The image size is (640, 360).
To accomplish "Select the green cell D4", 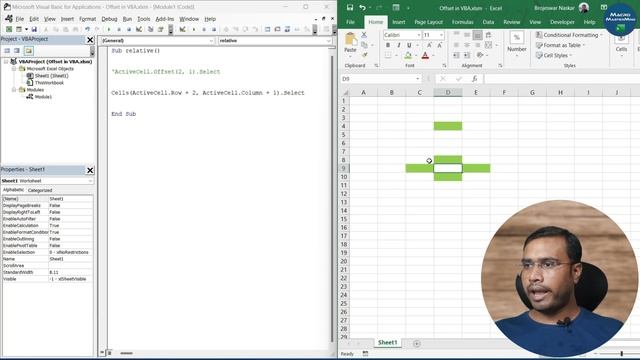I will coord(448,126).
